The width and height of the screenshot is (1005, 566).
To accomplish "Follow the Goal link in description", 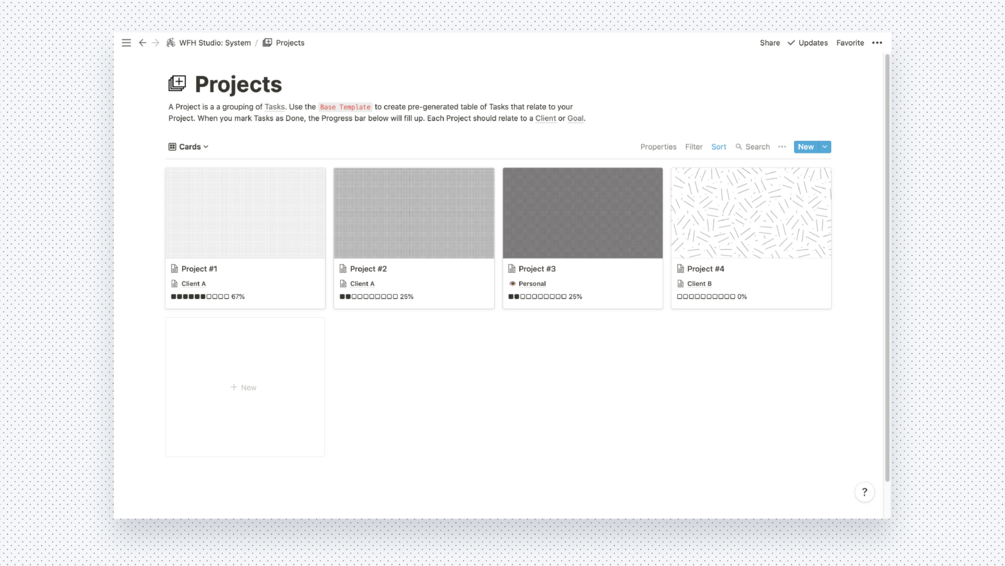I will [575, 118].
